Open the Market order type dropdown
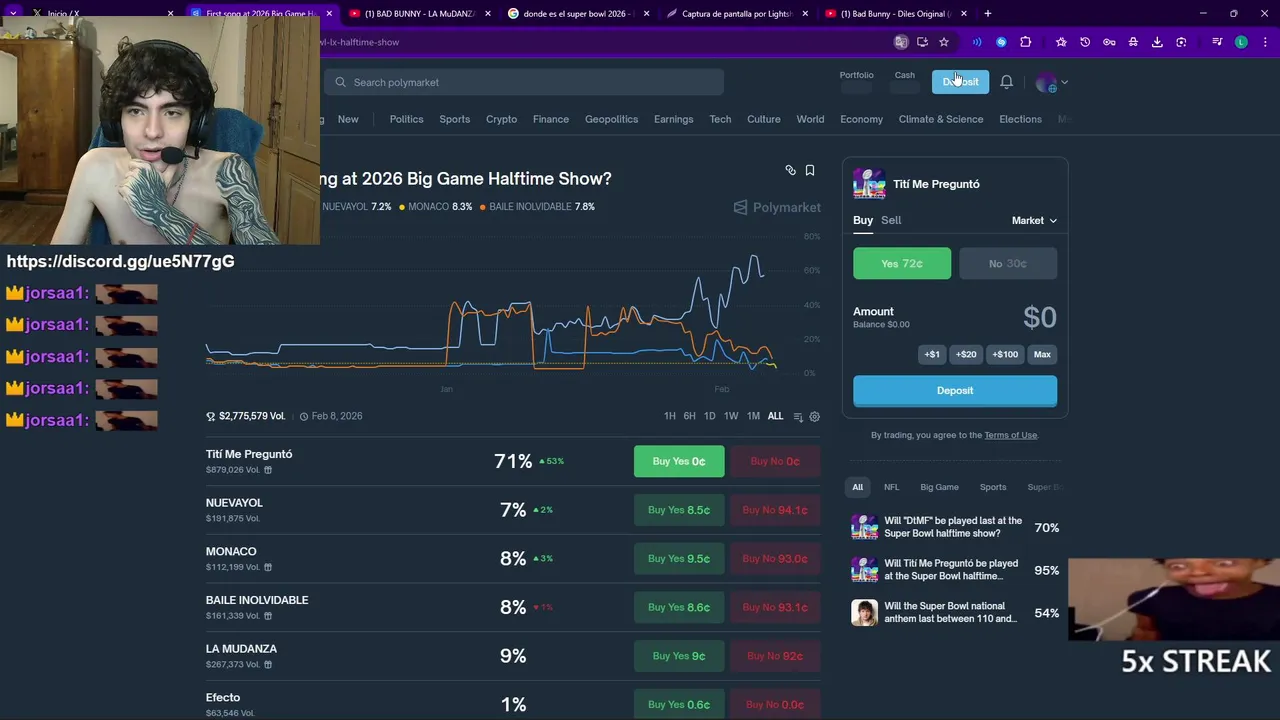The width and height of the screenshot is (1280, 720). [x=1034, y=220]
